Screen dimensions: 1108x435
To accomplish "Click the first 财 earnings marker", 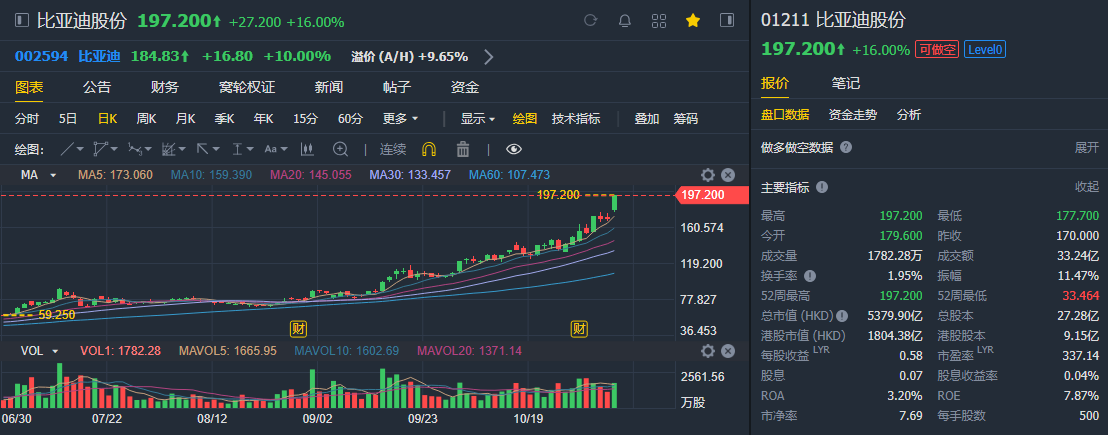I will pos(298,328).
